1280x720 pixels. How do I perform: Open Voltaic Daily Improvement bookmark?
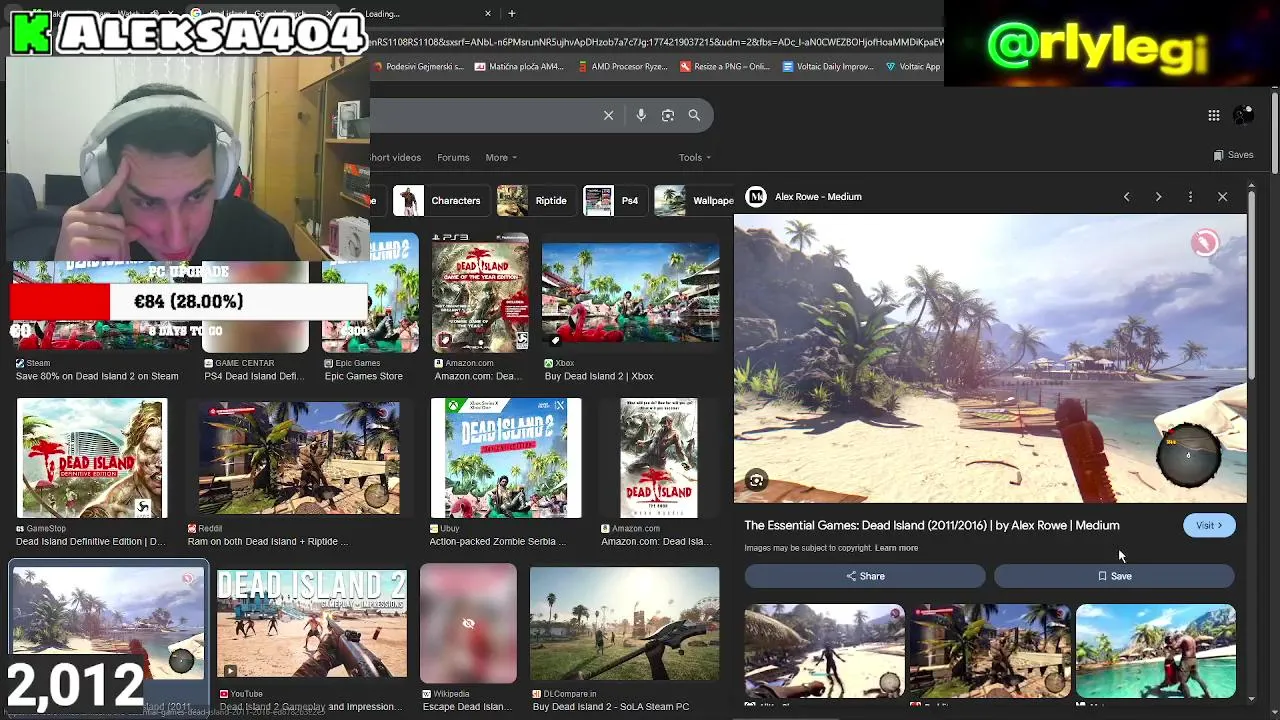point(828,67)
